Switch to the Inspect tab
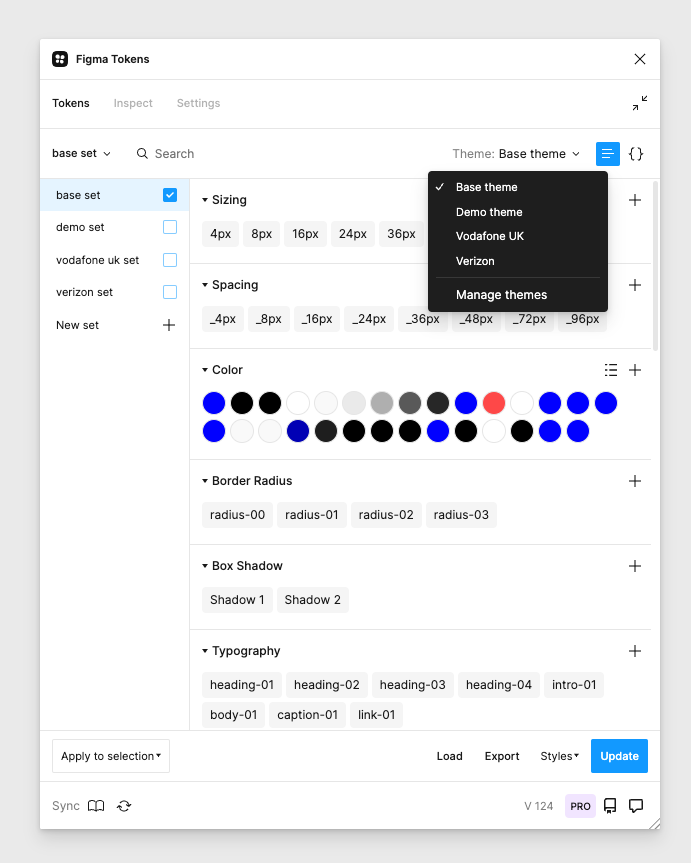The height and width of the screenshot is (863, 691). coord(133,103)
